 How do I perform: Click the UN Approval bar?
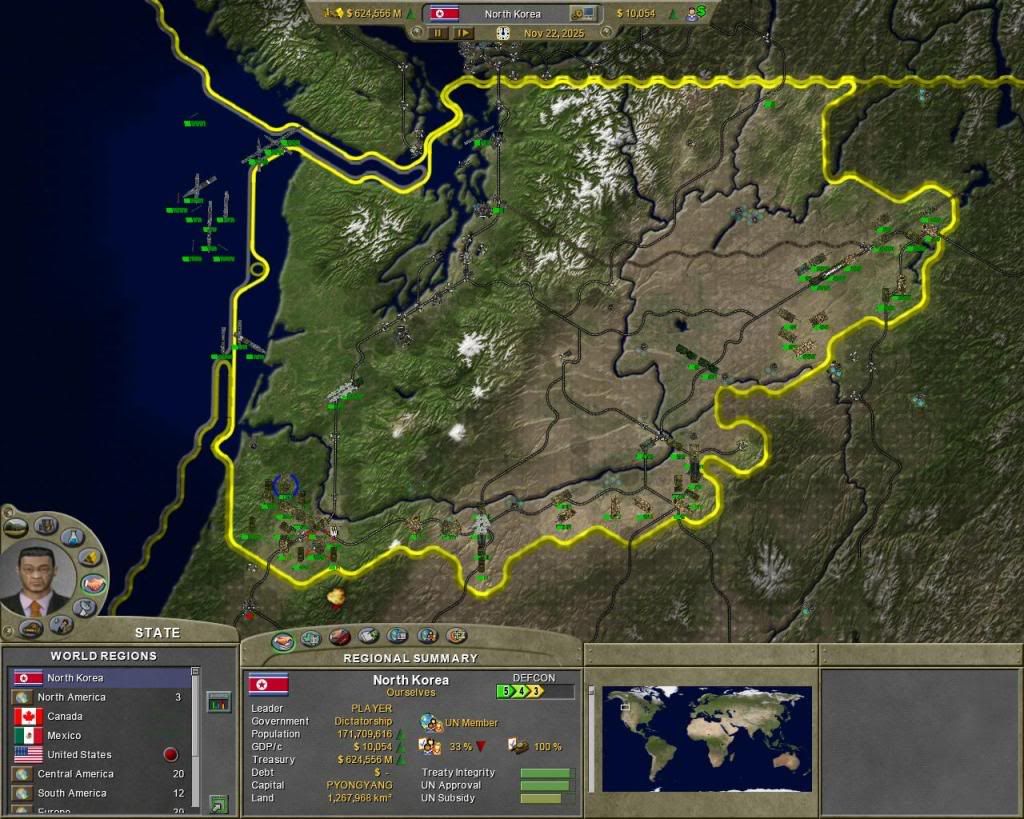(547, 786)
